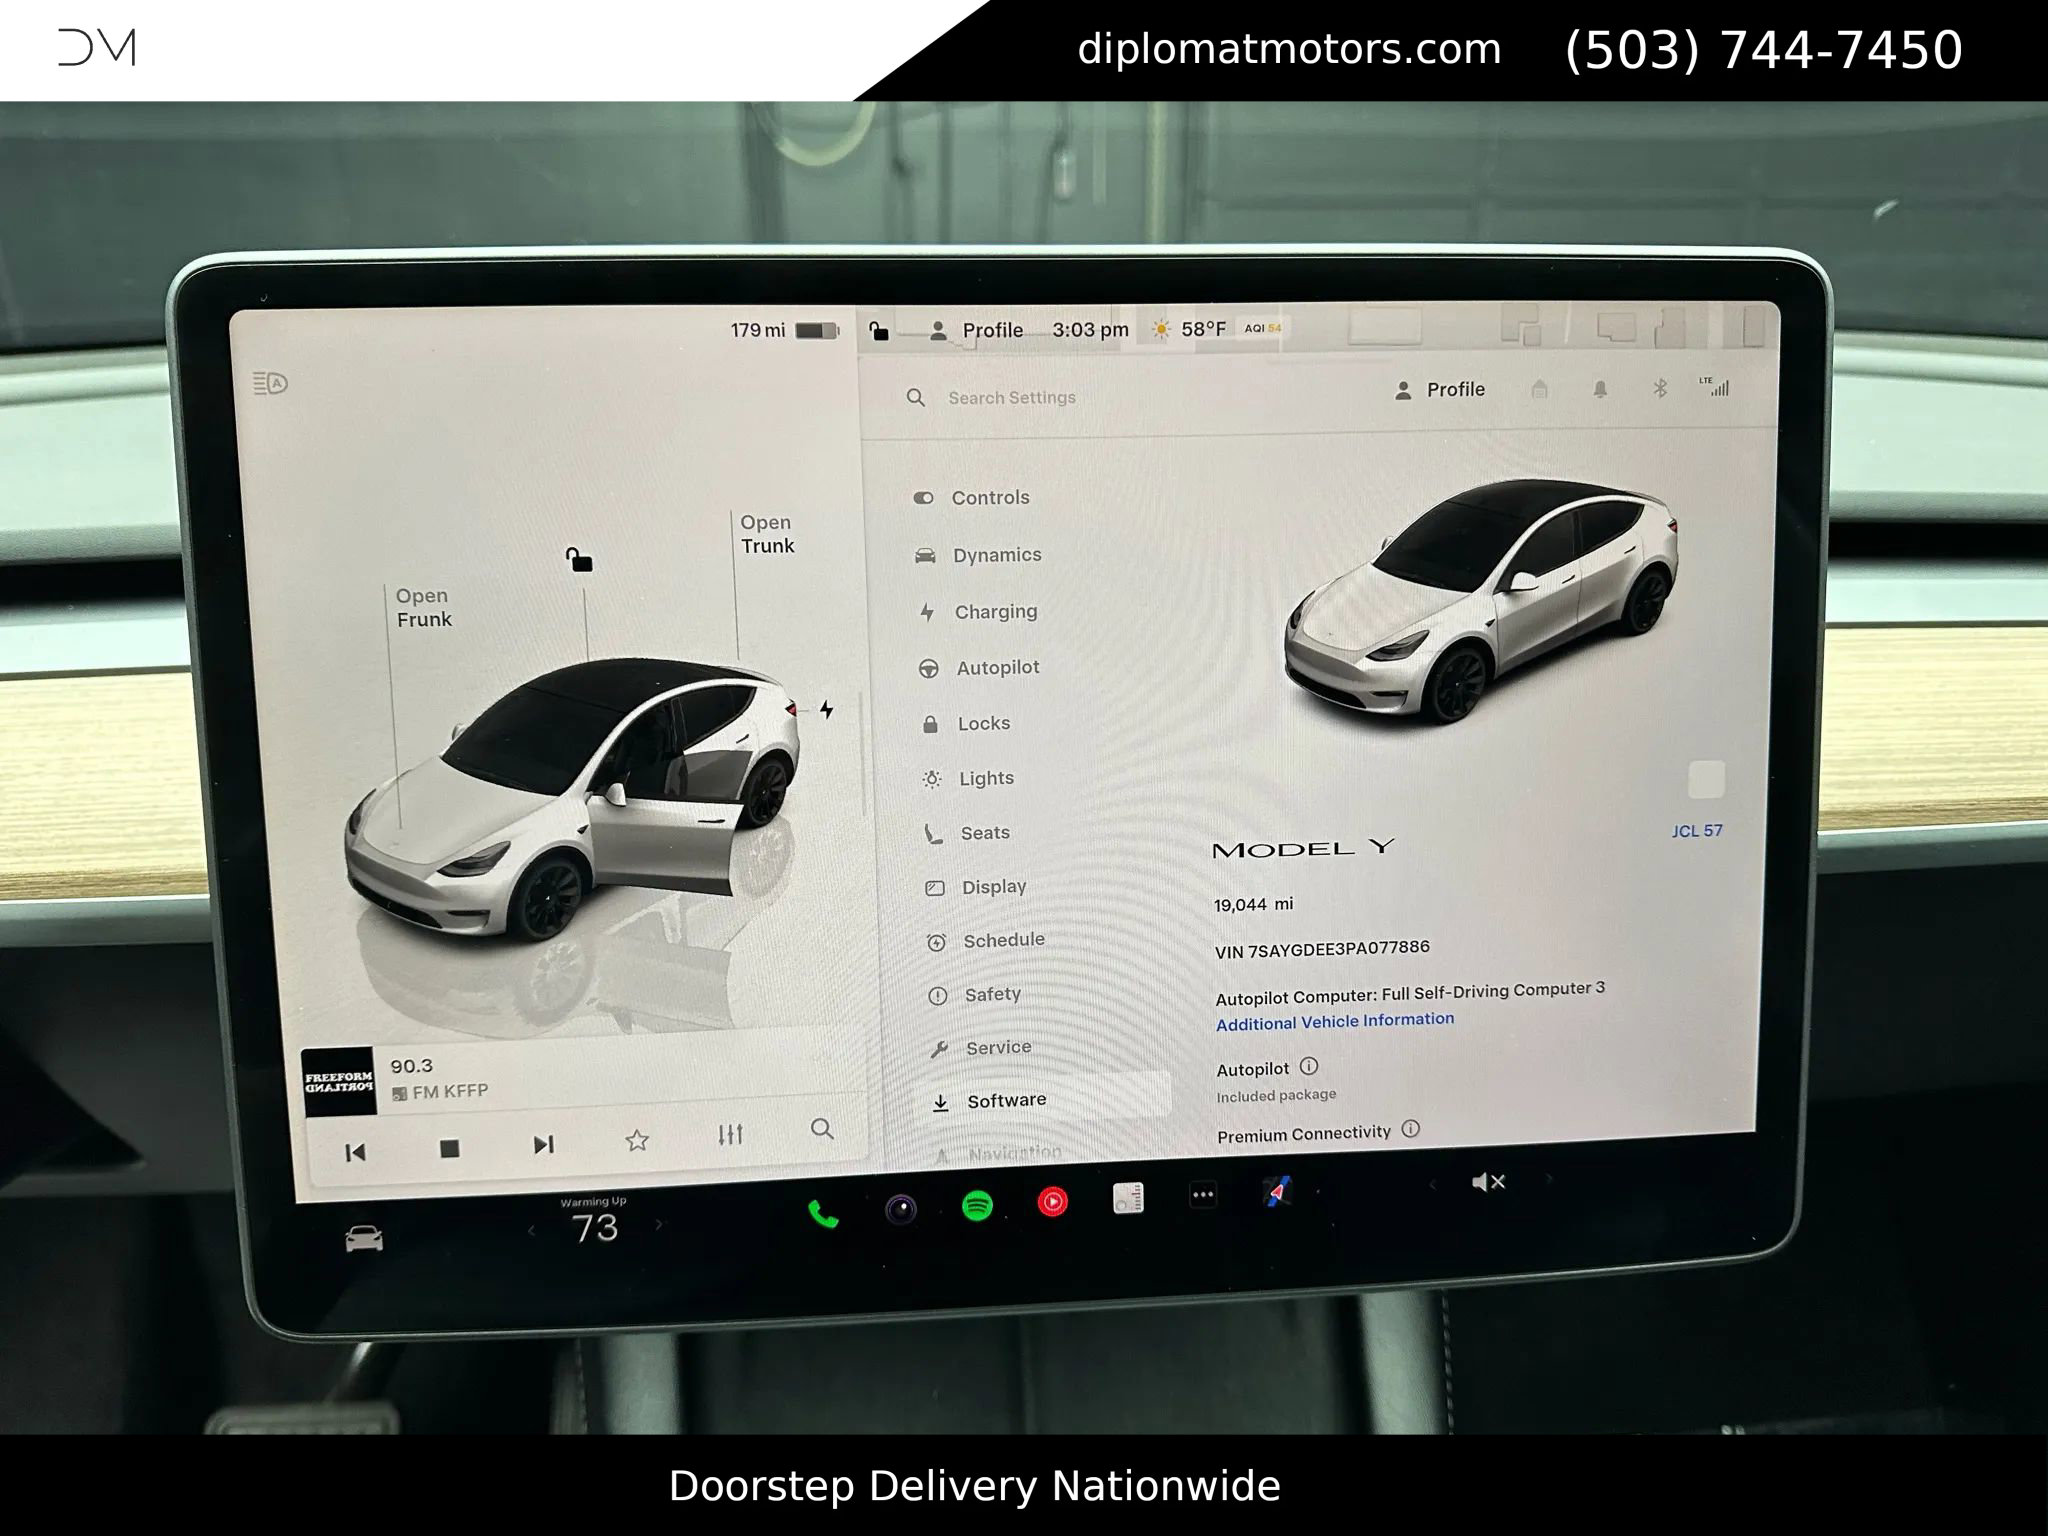Screen dimensions: 2048x1536
Task: Open the notifications bell icon
Action: [1601, 390]
